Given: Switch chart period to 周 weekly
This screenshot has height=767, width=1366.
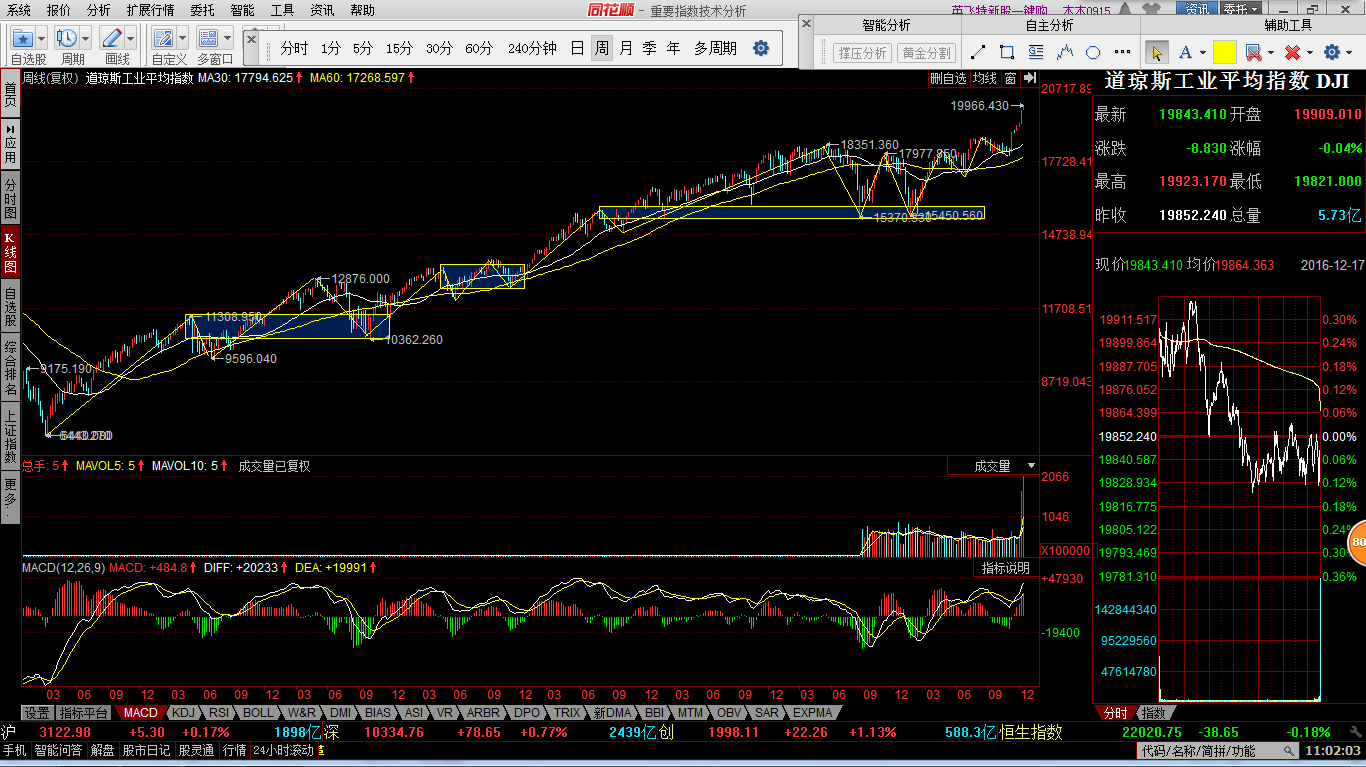Looking at the screenshot, I should [601, 48].
